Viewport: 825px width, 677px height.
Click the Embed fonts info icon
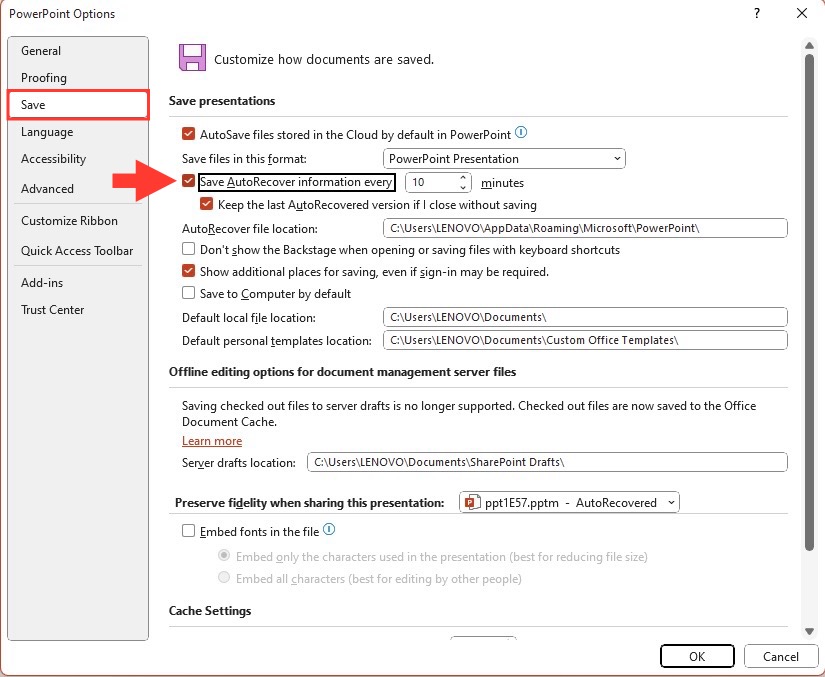[329, 529]
